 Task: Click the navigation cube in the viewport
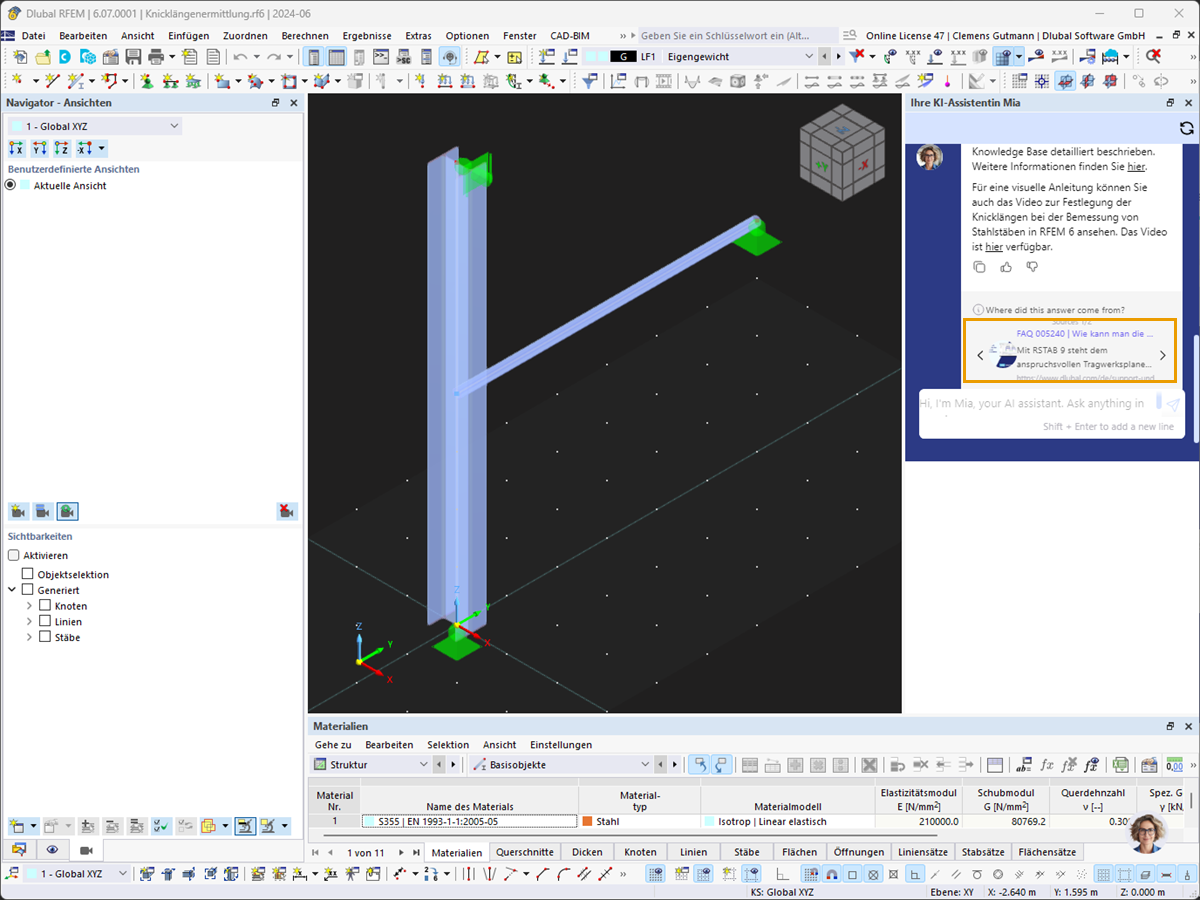pyautogui.click(x=841, y=155)
